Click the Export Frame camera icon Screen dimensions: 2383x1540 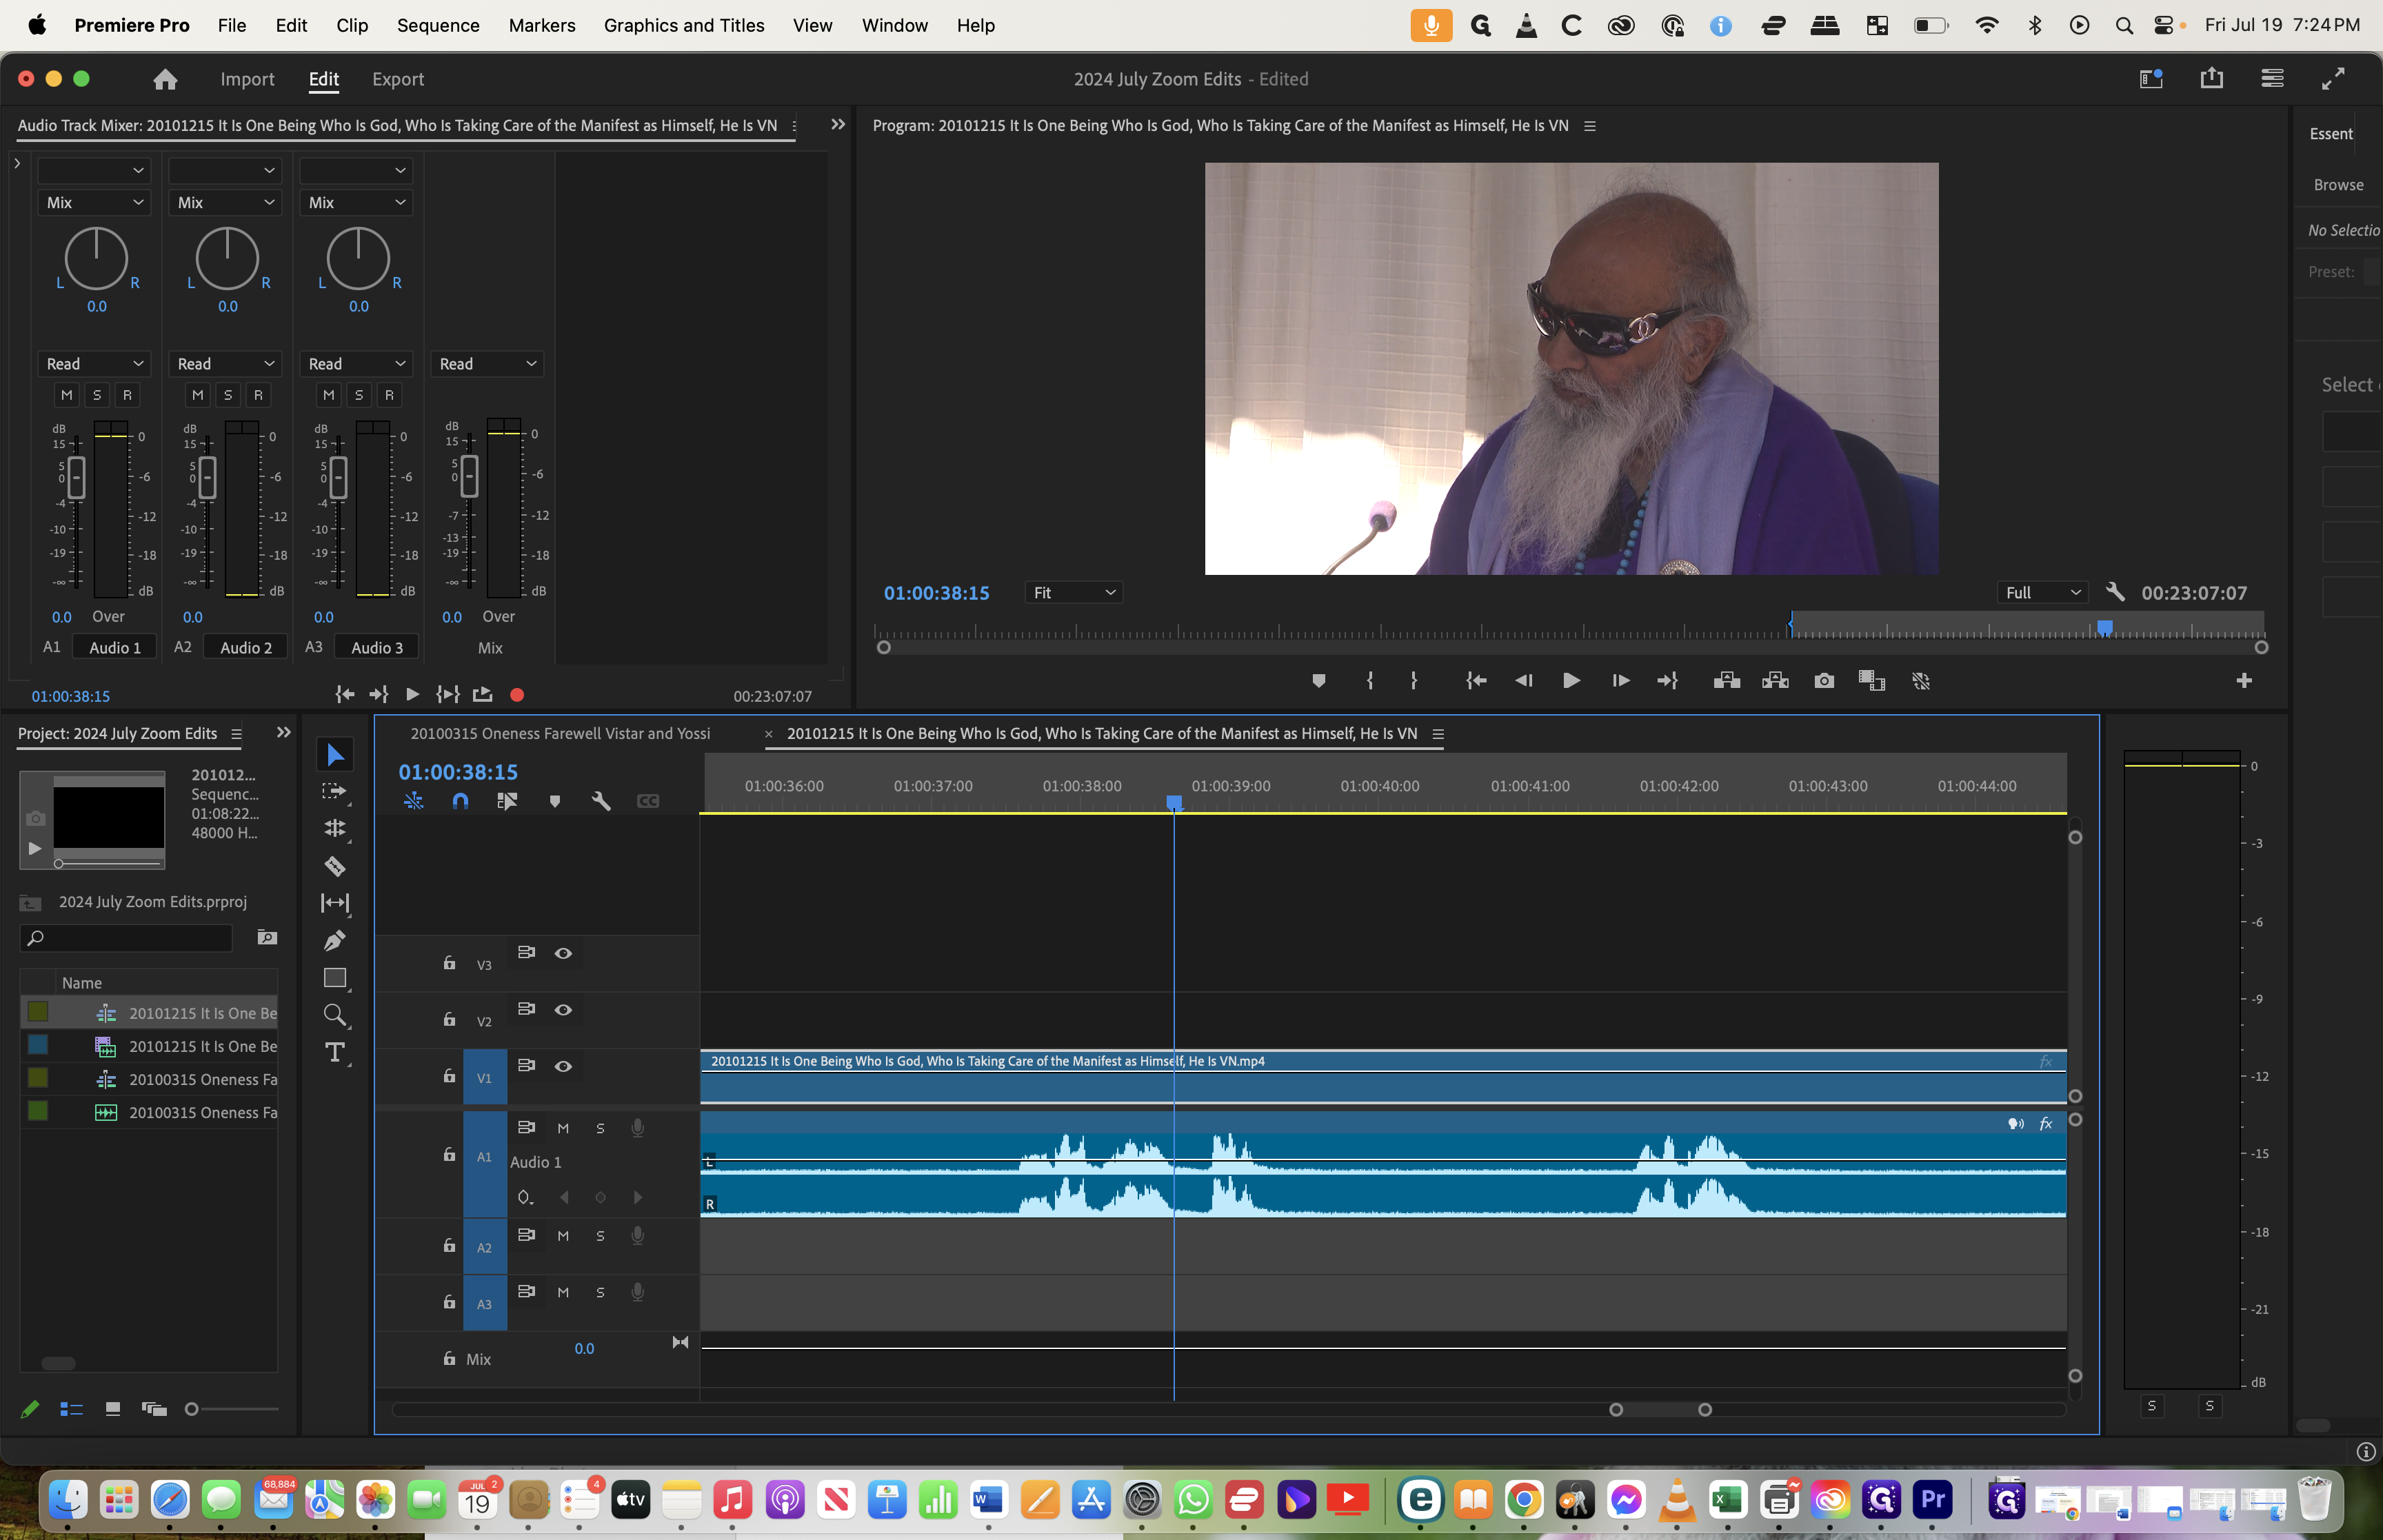pos(1823,681)
